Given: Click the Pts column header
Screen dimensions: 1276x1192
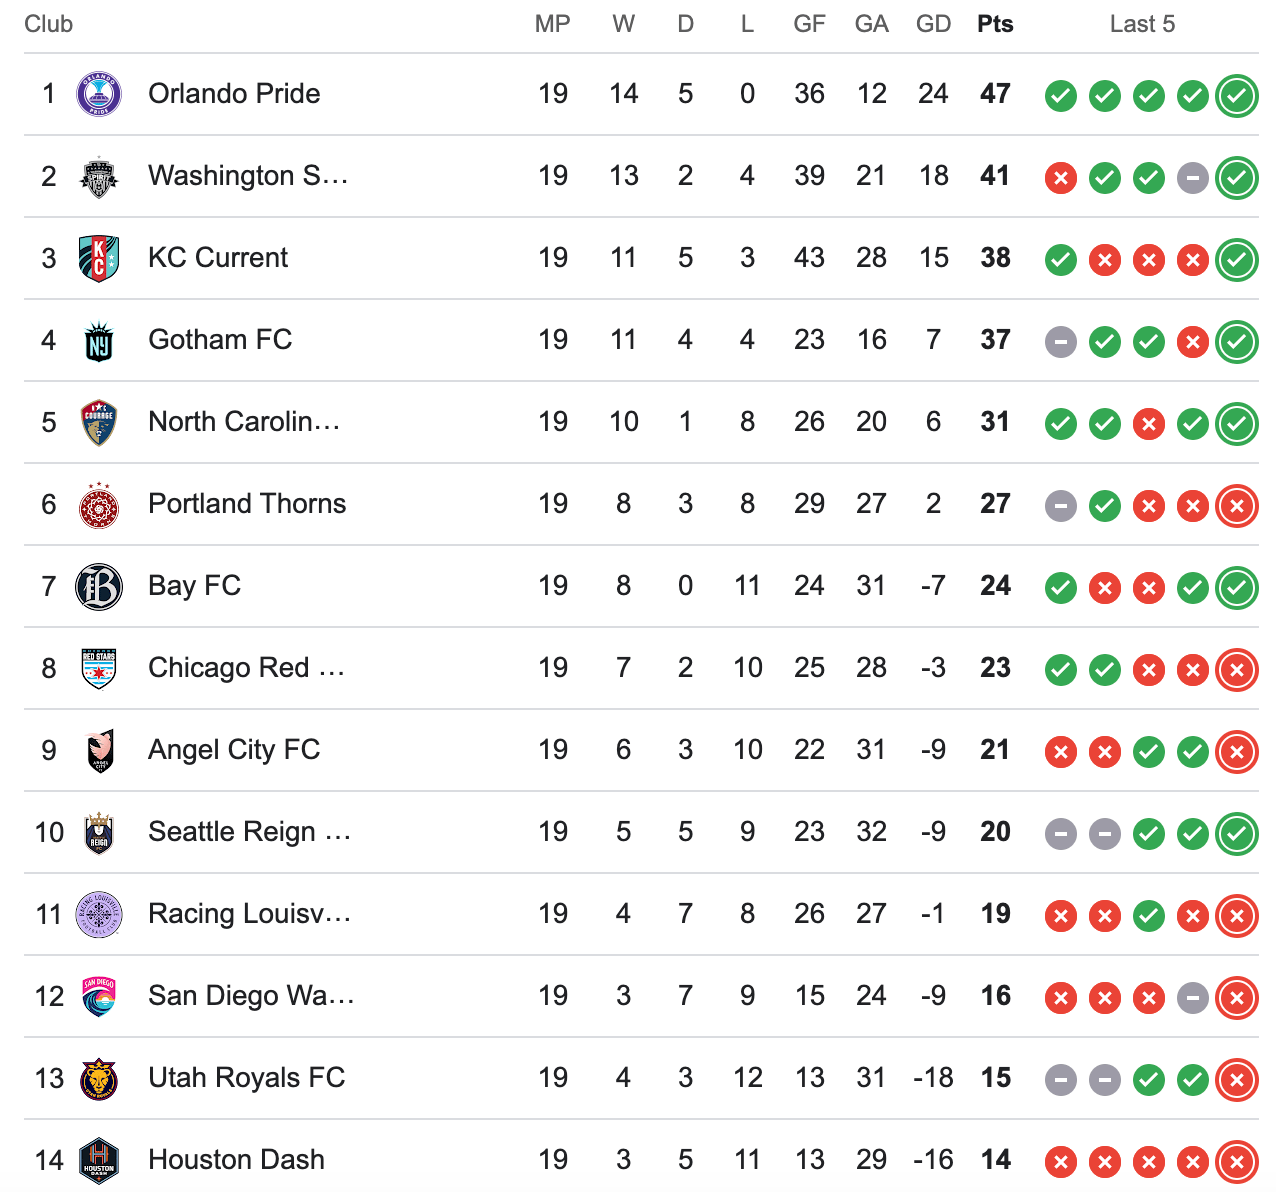Looking at the screenshot, I should (995, 24).
